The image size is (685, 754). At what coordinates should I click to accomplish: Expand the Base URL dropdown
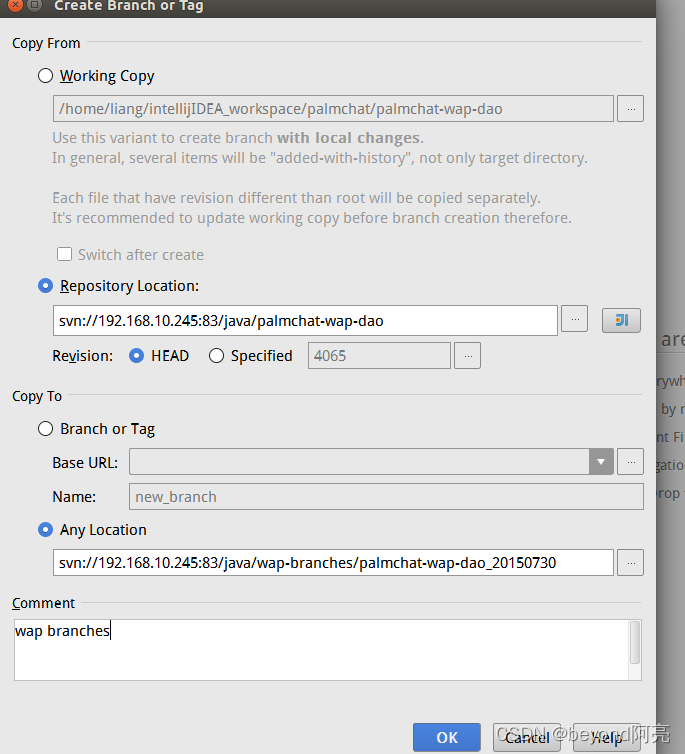tap(601, 462)
